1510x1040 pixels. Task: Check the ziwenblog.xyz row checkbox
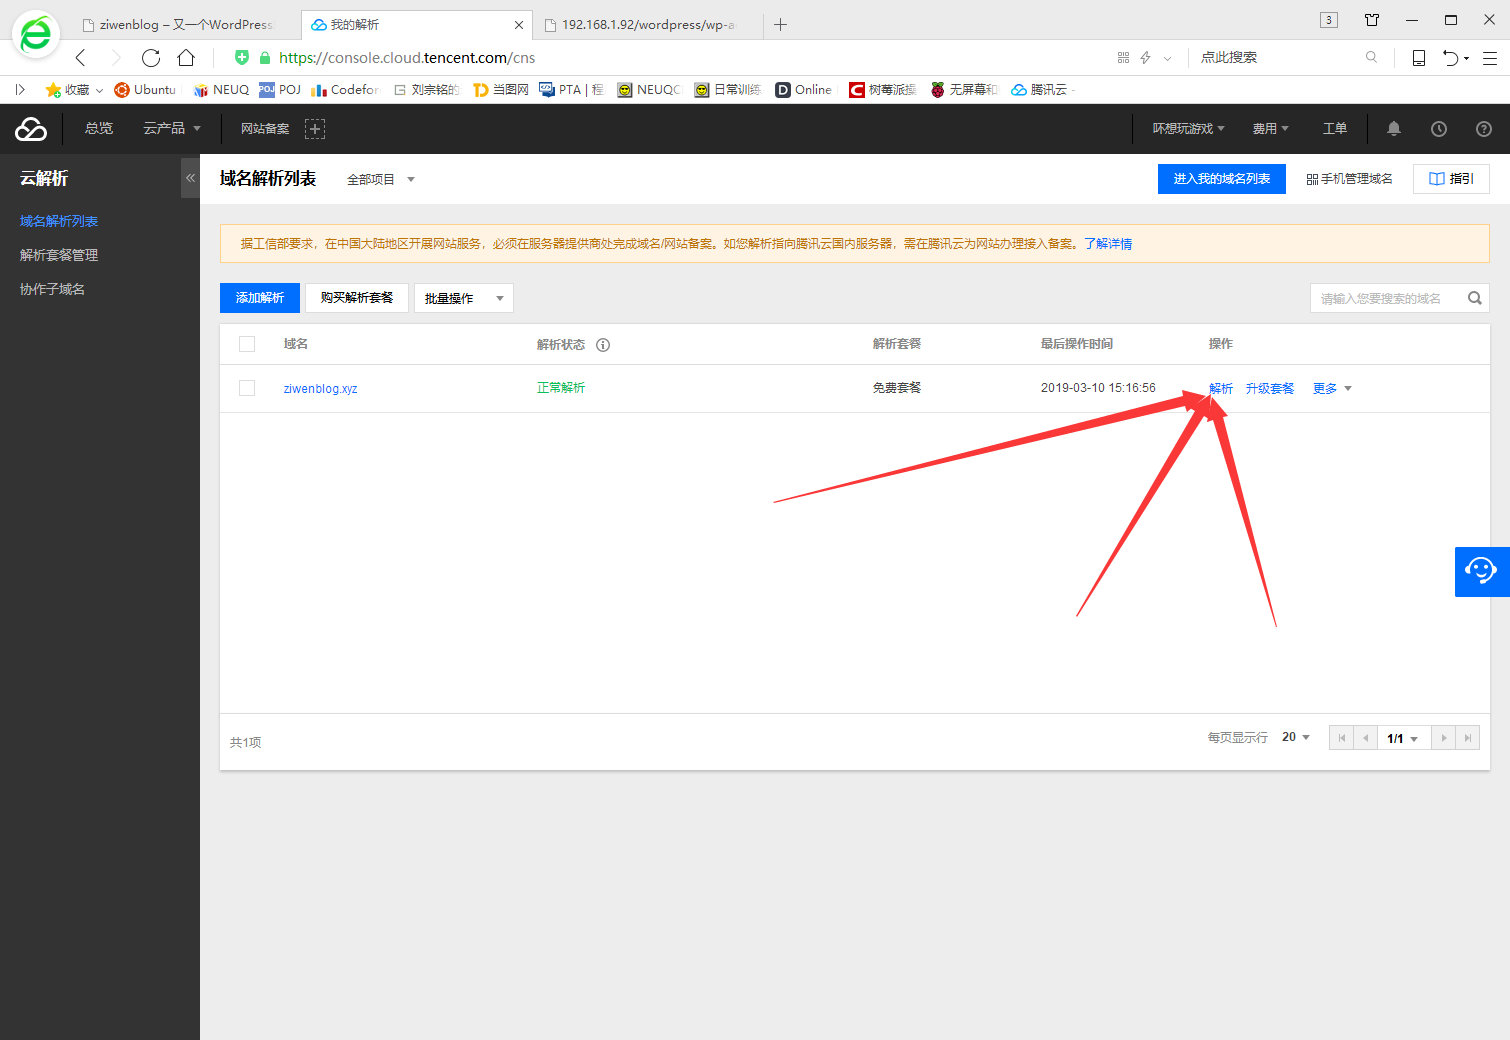[247, 388]
